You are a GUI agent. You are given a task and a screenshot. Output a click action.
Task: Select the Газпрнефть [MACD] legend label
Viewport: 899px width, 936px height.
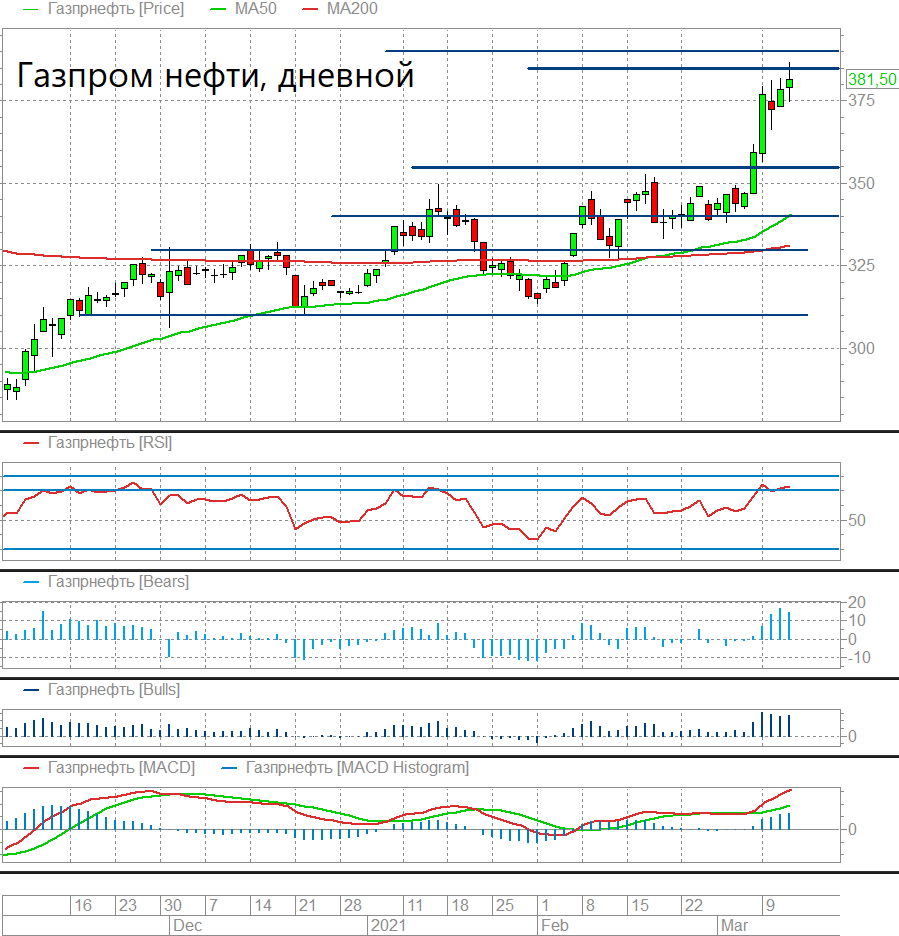click(121, 767)
